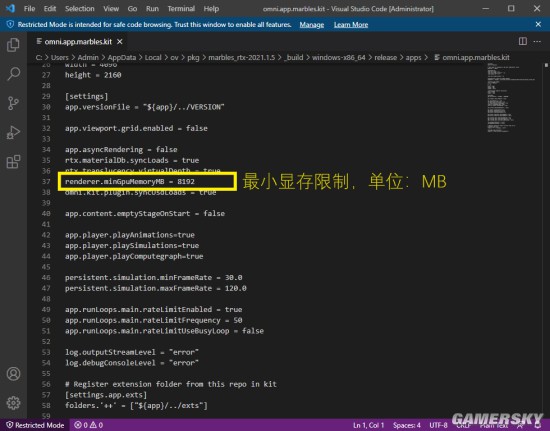The image size is (550, 431).
Task: Open the Explorer view in activity bar
Action: click(x=13, y=45)
